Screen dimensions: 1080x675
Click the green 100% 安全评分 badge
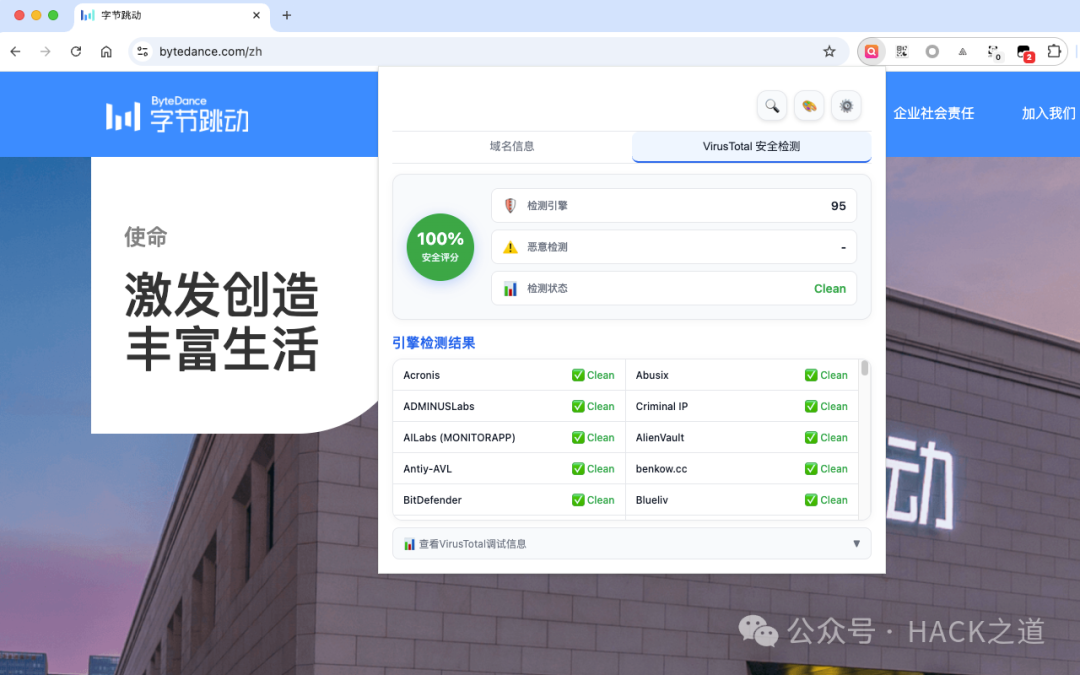click(x=440, y=244)
